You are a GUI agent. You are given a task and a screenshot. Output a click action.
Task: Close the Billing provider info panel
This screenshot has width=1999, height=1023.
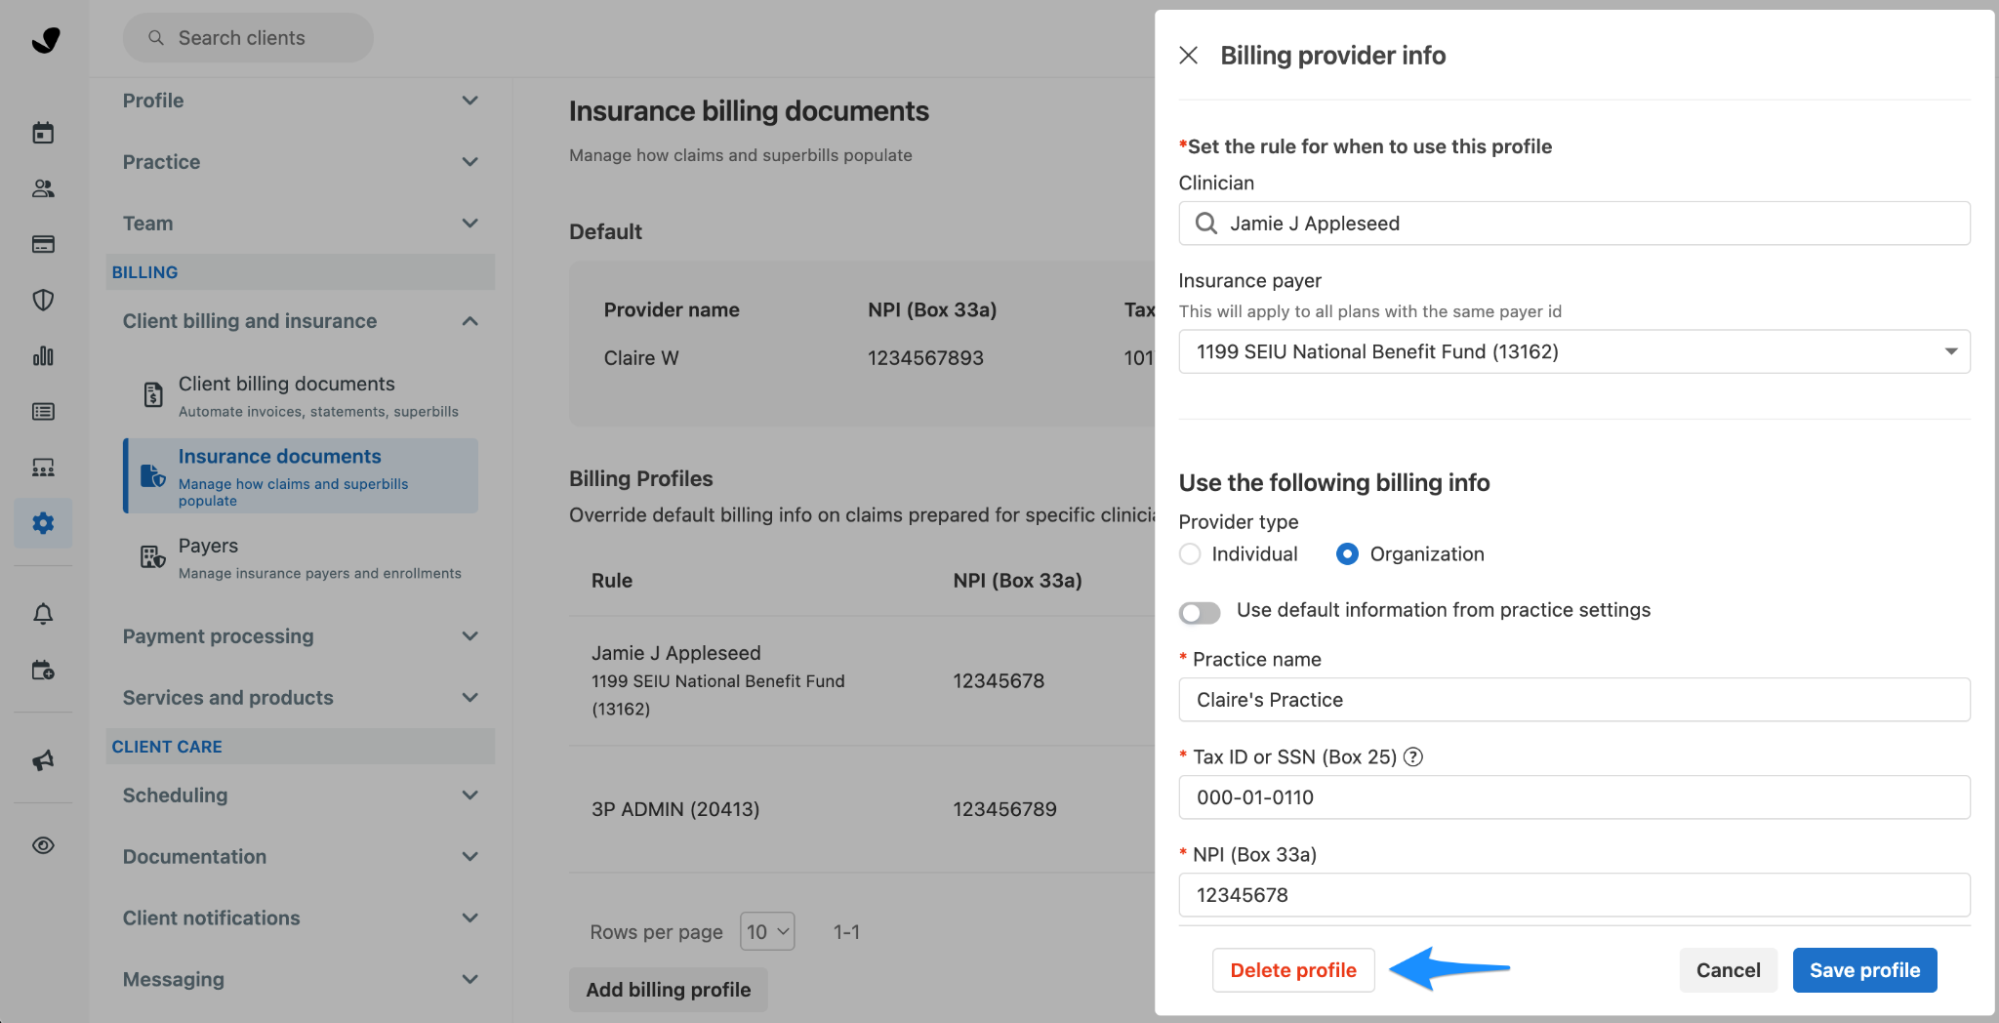[x=1188, y=55]
